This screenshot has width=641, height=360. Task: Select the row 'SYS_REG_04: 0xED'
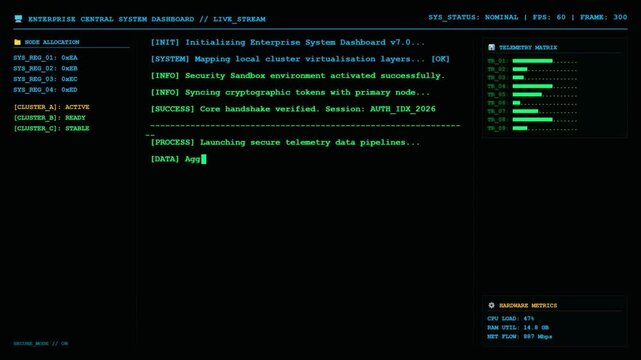tap(45, 89)
